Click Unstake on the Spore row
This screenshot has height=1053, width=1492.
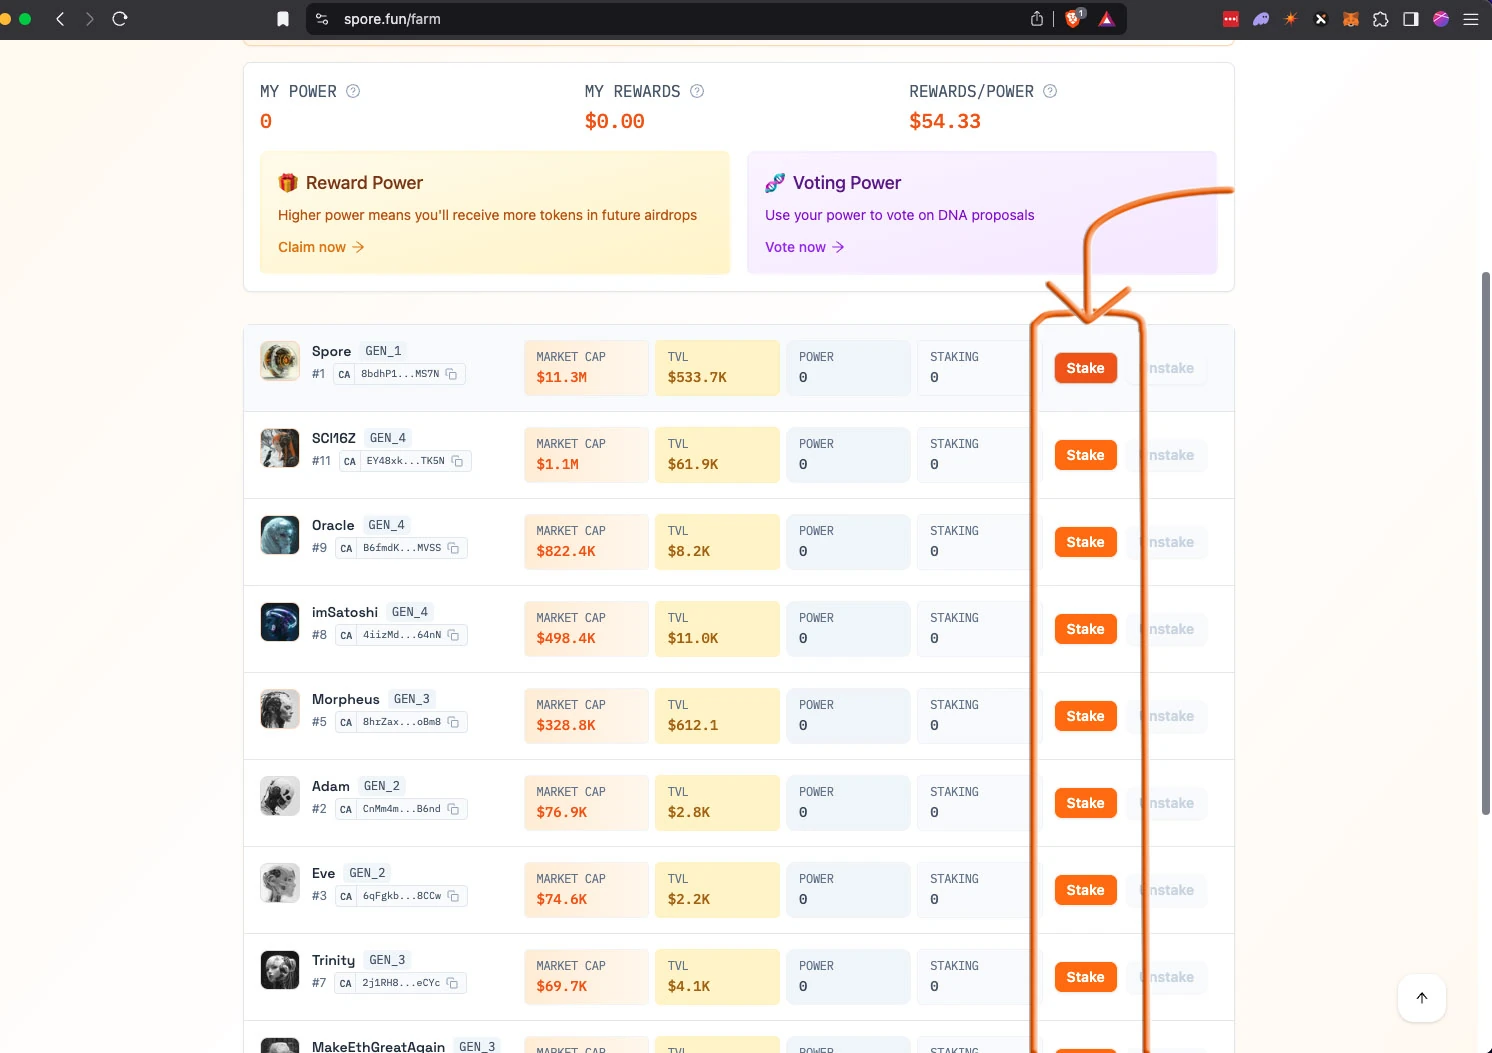pyautogui.click(x=1165, y=368)
